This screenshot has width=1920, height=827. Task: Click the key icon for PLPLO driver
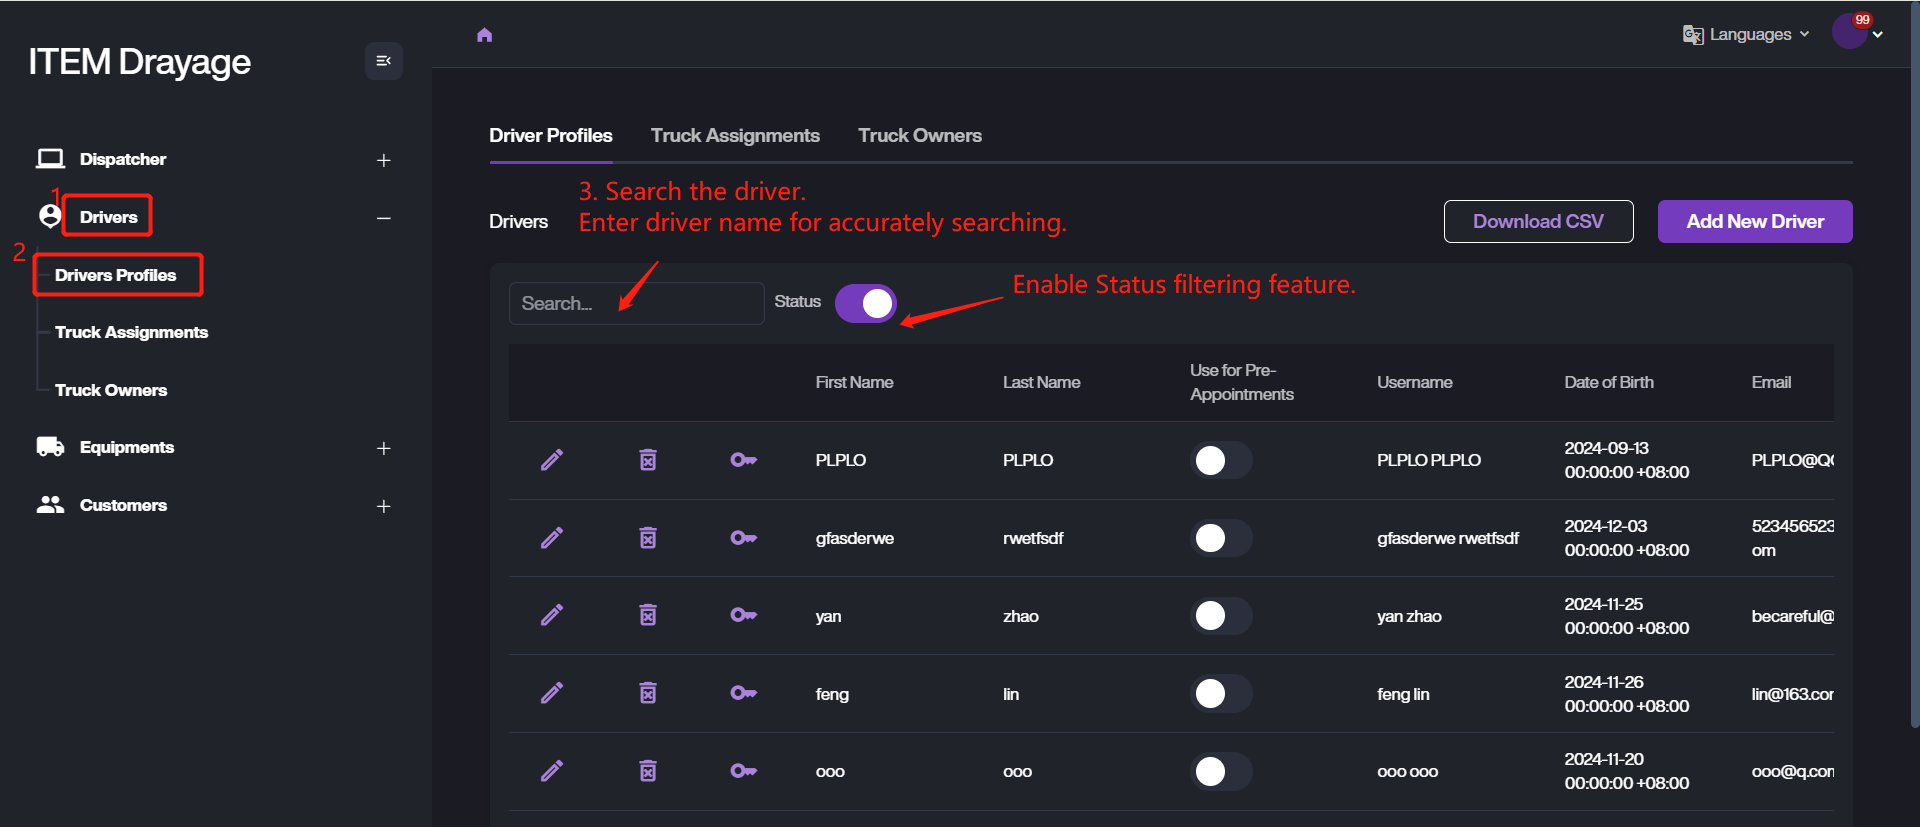point(743,460)
